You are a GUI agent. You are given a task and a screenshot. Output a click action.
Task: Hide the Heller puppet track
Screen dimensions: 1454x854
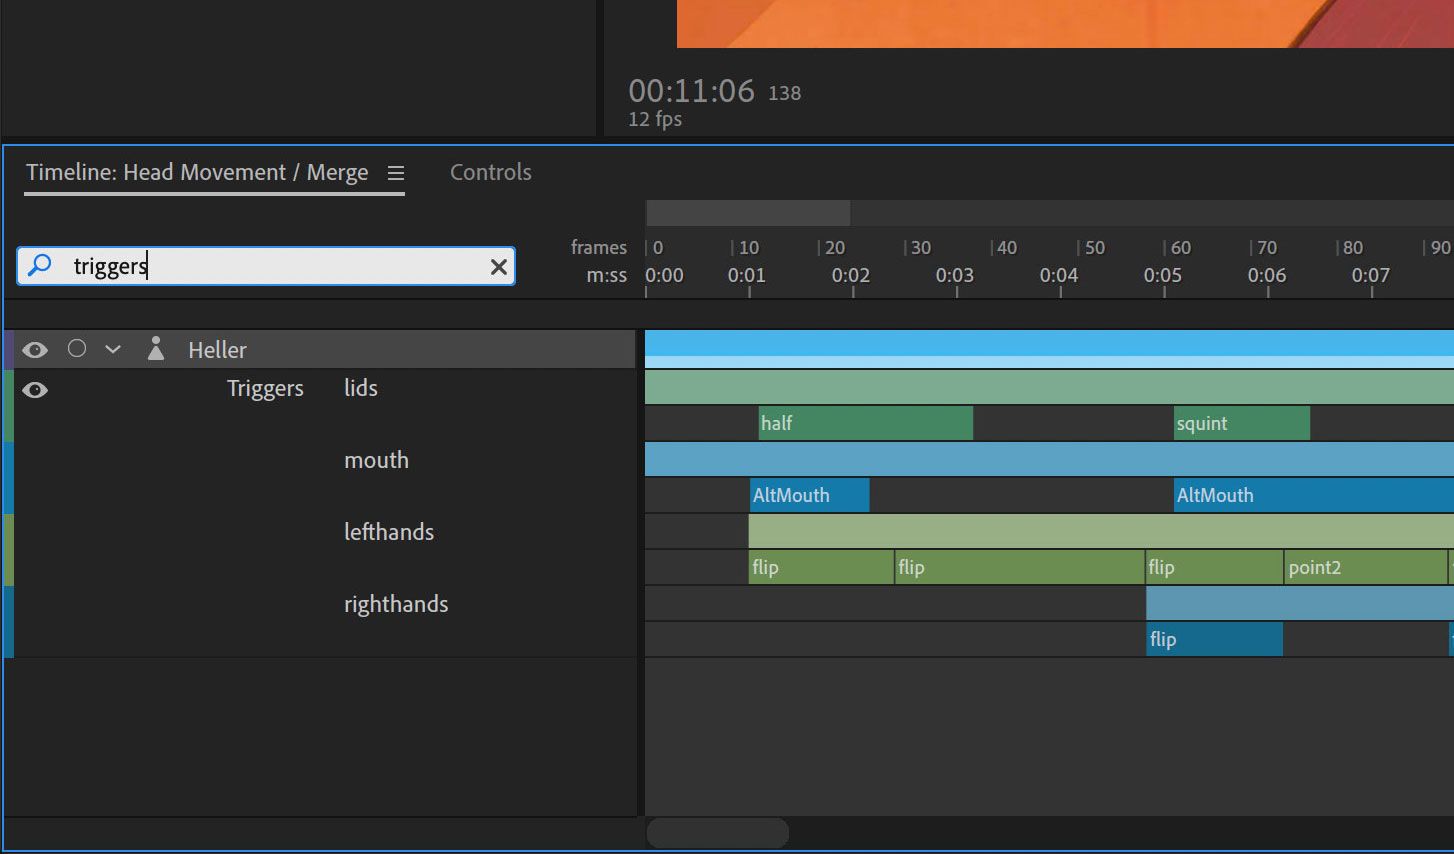pos(35,350)
